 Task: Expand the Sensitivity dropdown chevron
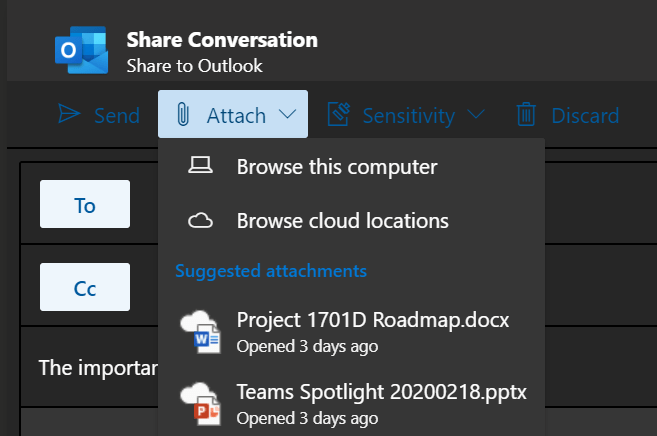pyautogui.click(x=476, y=115)
